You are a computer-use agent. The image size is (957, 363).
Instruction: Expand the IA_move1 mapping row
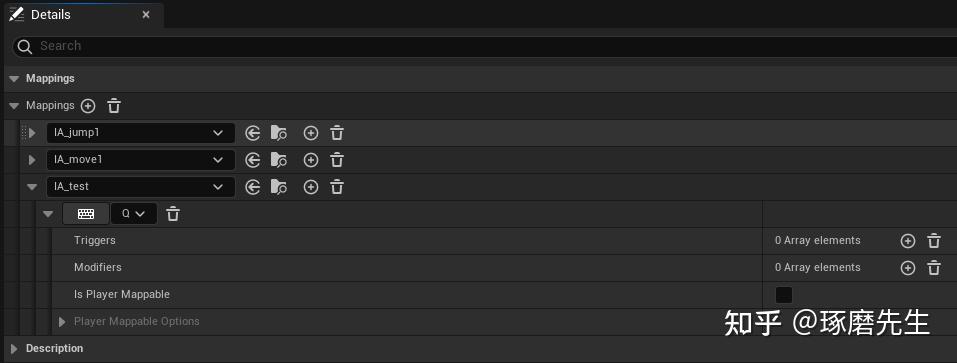[32, 160]
